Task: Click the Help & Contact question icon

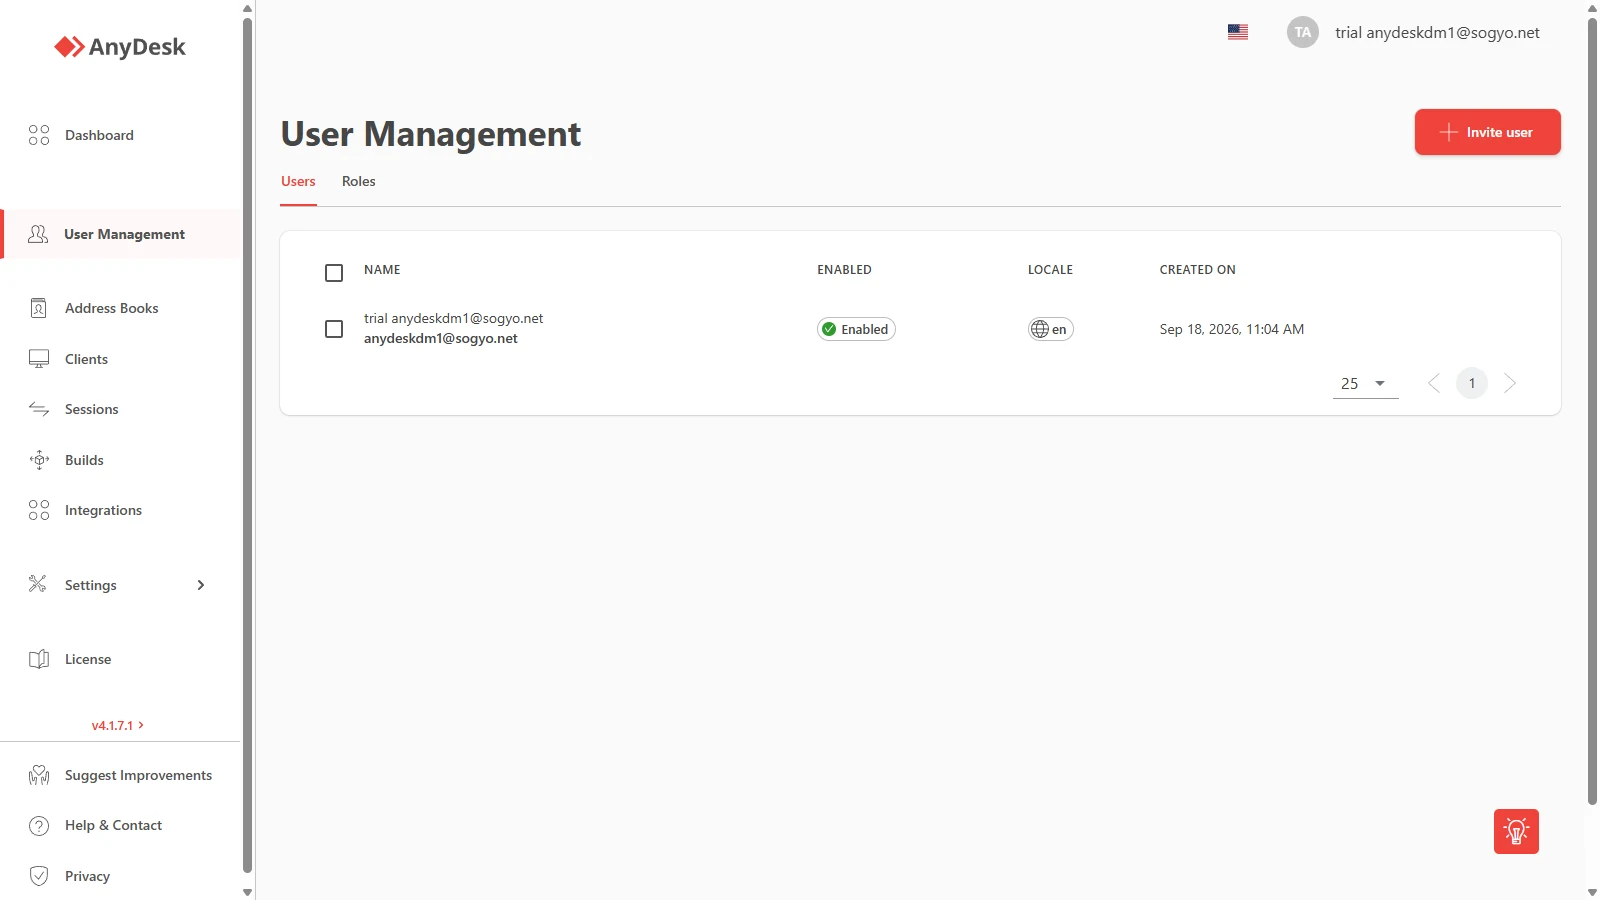Action: click(39, 826)
